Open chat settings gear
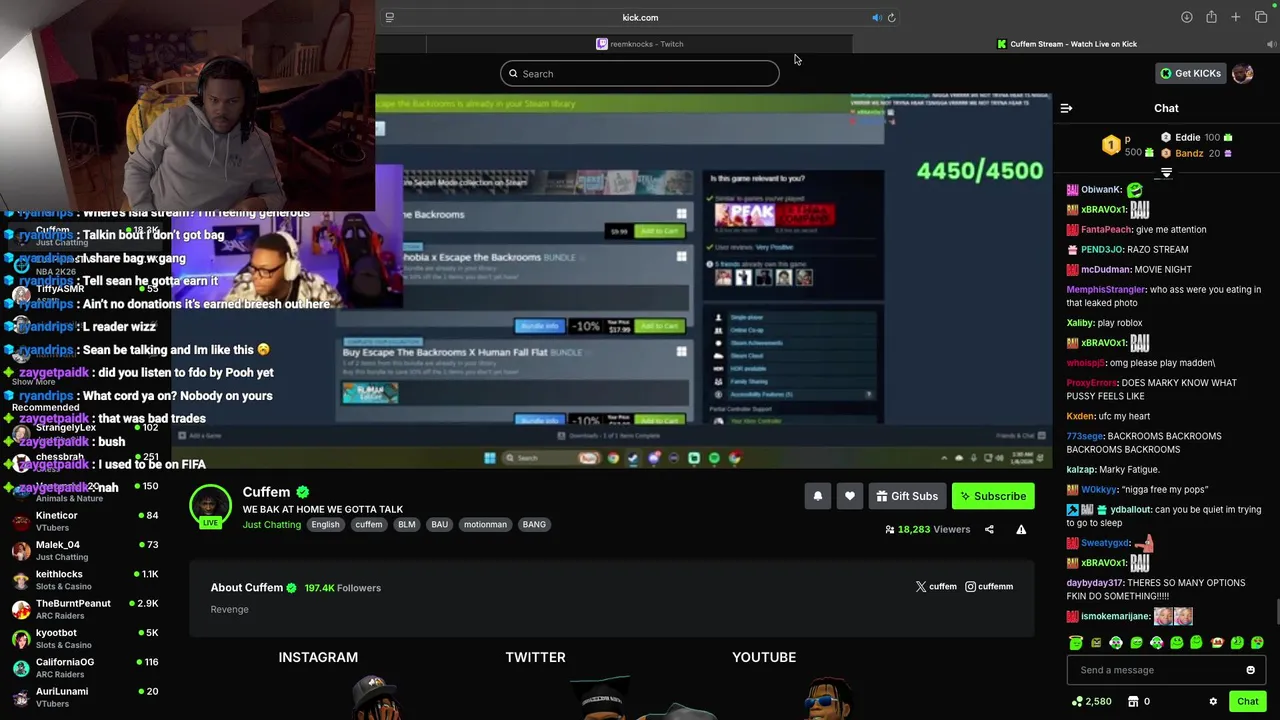Viewport: 1280px width, 720px height. [1213, 701]
